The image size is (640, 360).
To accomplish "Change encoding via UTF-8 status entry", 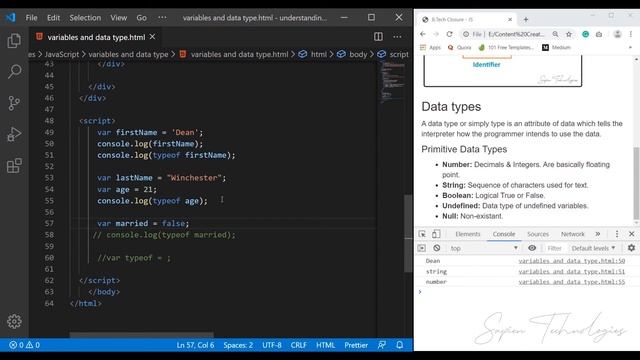I will point(272,345).
